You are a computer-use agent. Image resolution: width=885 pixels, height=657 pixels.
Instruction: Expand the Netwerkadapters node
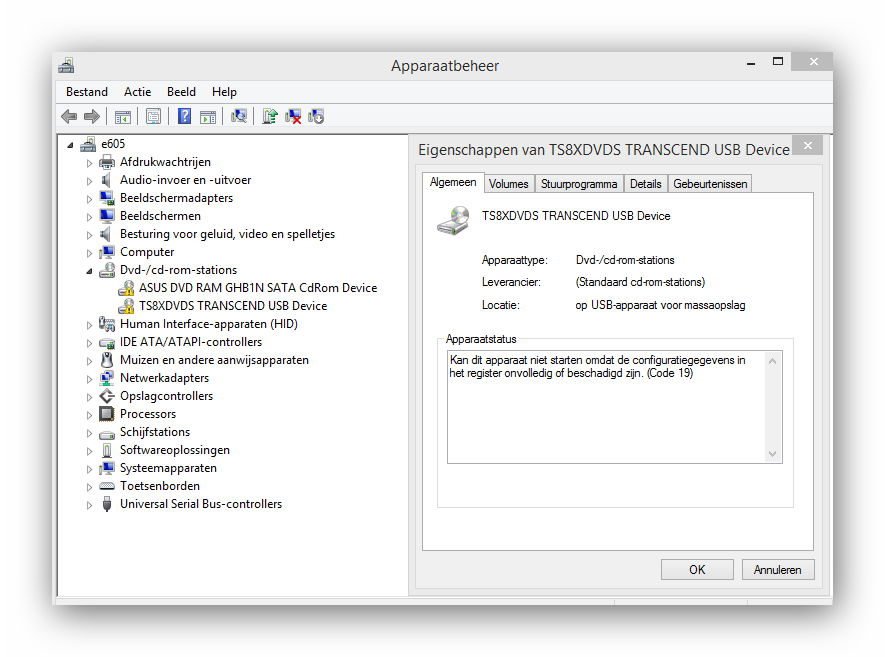click(x=89, y=379)
